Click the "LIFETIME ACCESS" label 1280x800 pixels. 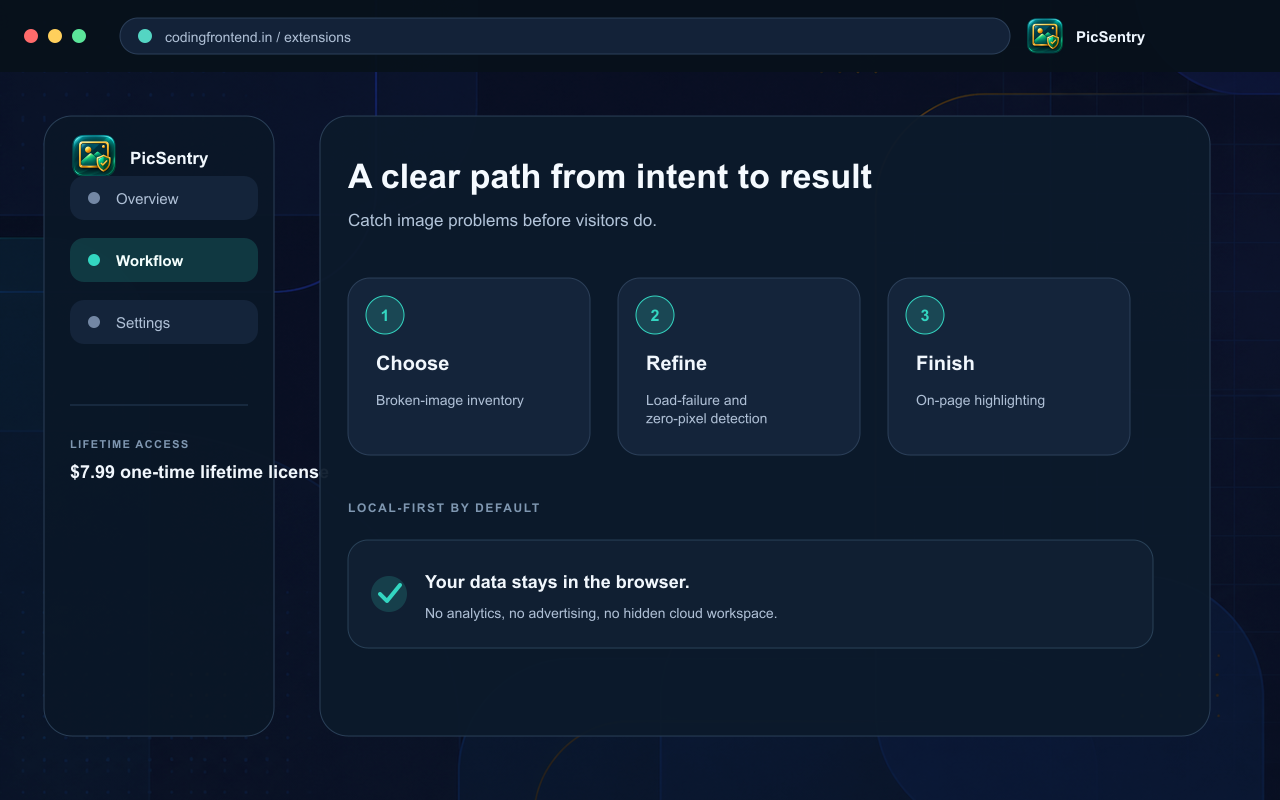click(x=129, y=444)
